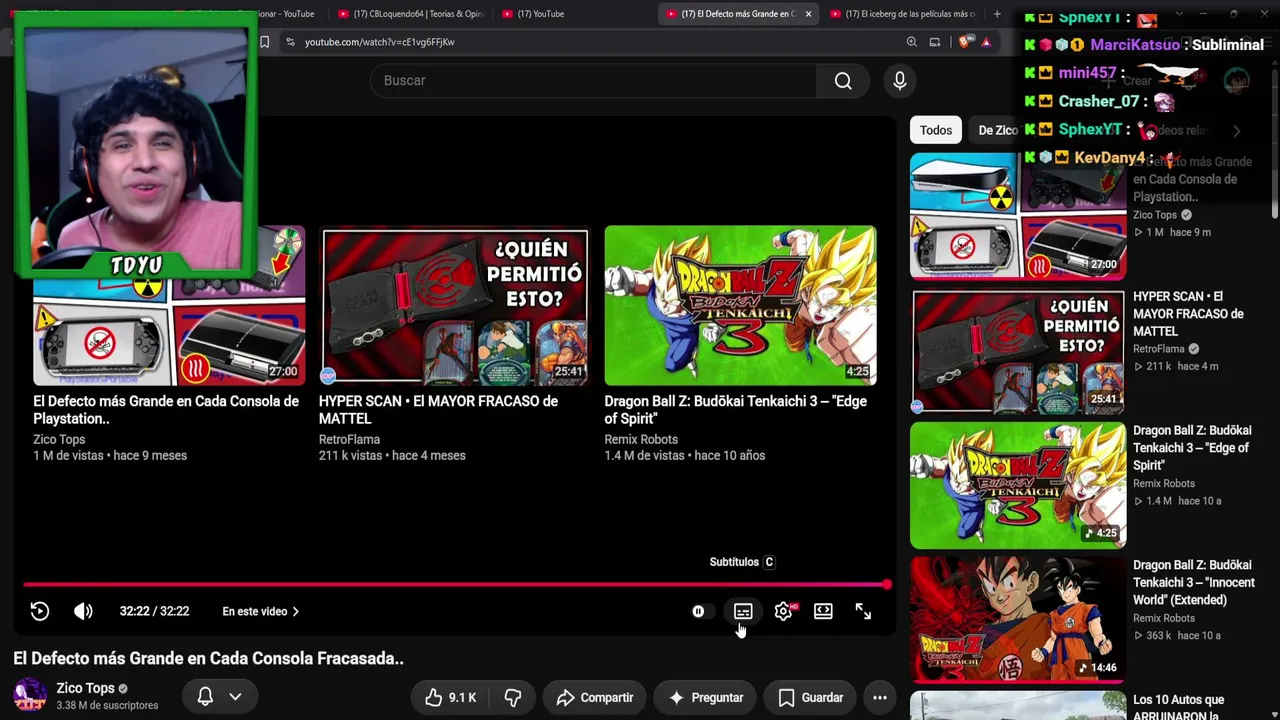Click the zoom magnifier in address bar
This screenshot has height=720, width=1280.
(912, 42)
